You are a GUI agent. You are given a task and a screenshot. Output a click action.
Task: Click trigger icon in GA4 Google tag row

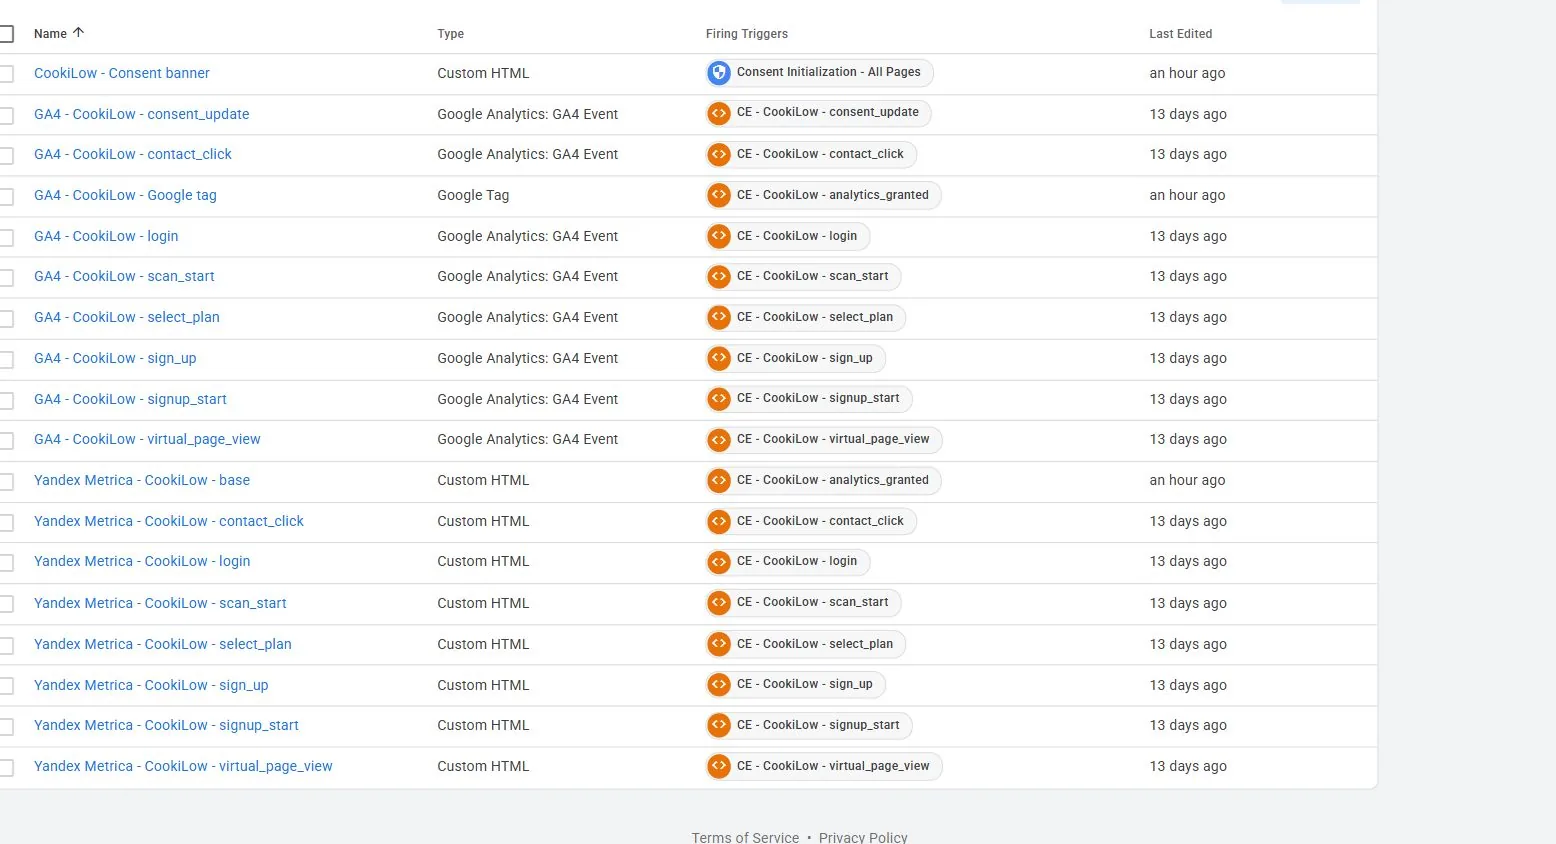719,195
